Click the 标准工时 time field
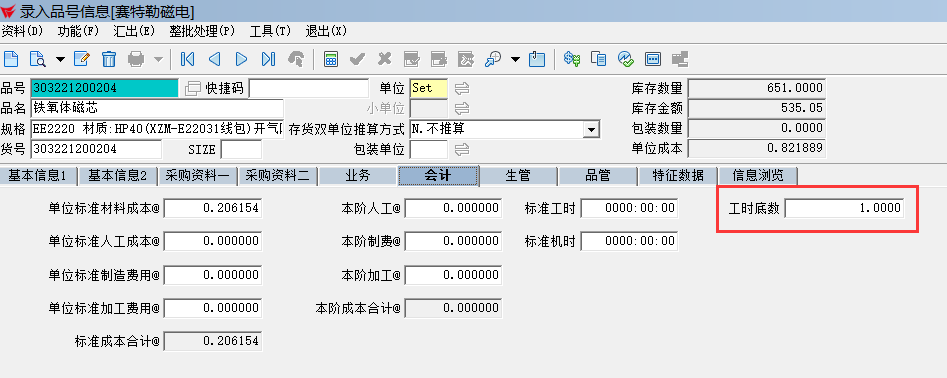The width and height of the screenshot is (947, 378). click(x=629, y=208)
